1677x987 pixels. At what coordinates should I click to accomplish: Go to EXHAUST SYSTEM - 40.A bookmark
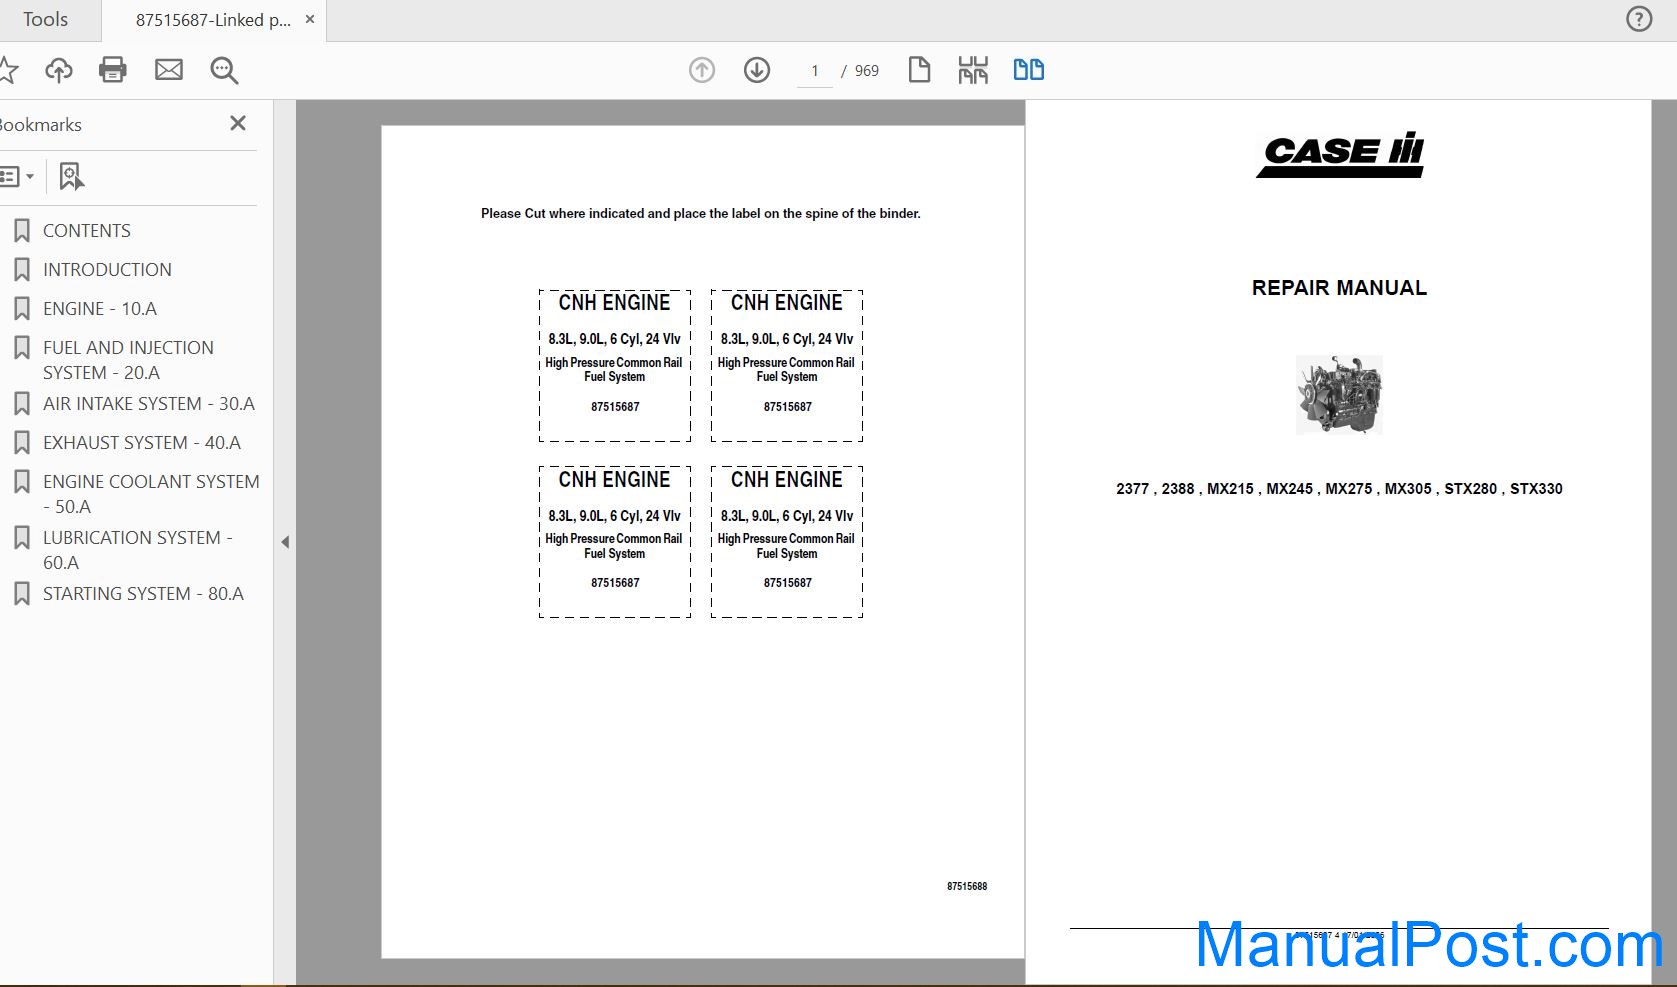(142, 443)
